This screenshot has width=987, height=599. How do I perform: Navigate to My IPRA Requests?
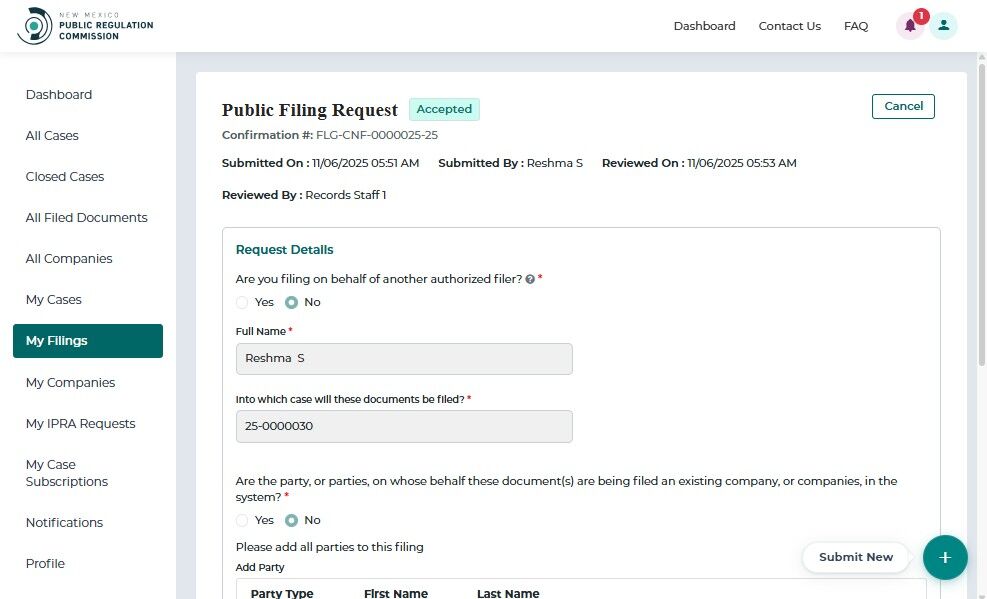[80, 423]
